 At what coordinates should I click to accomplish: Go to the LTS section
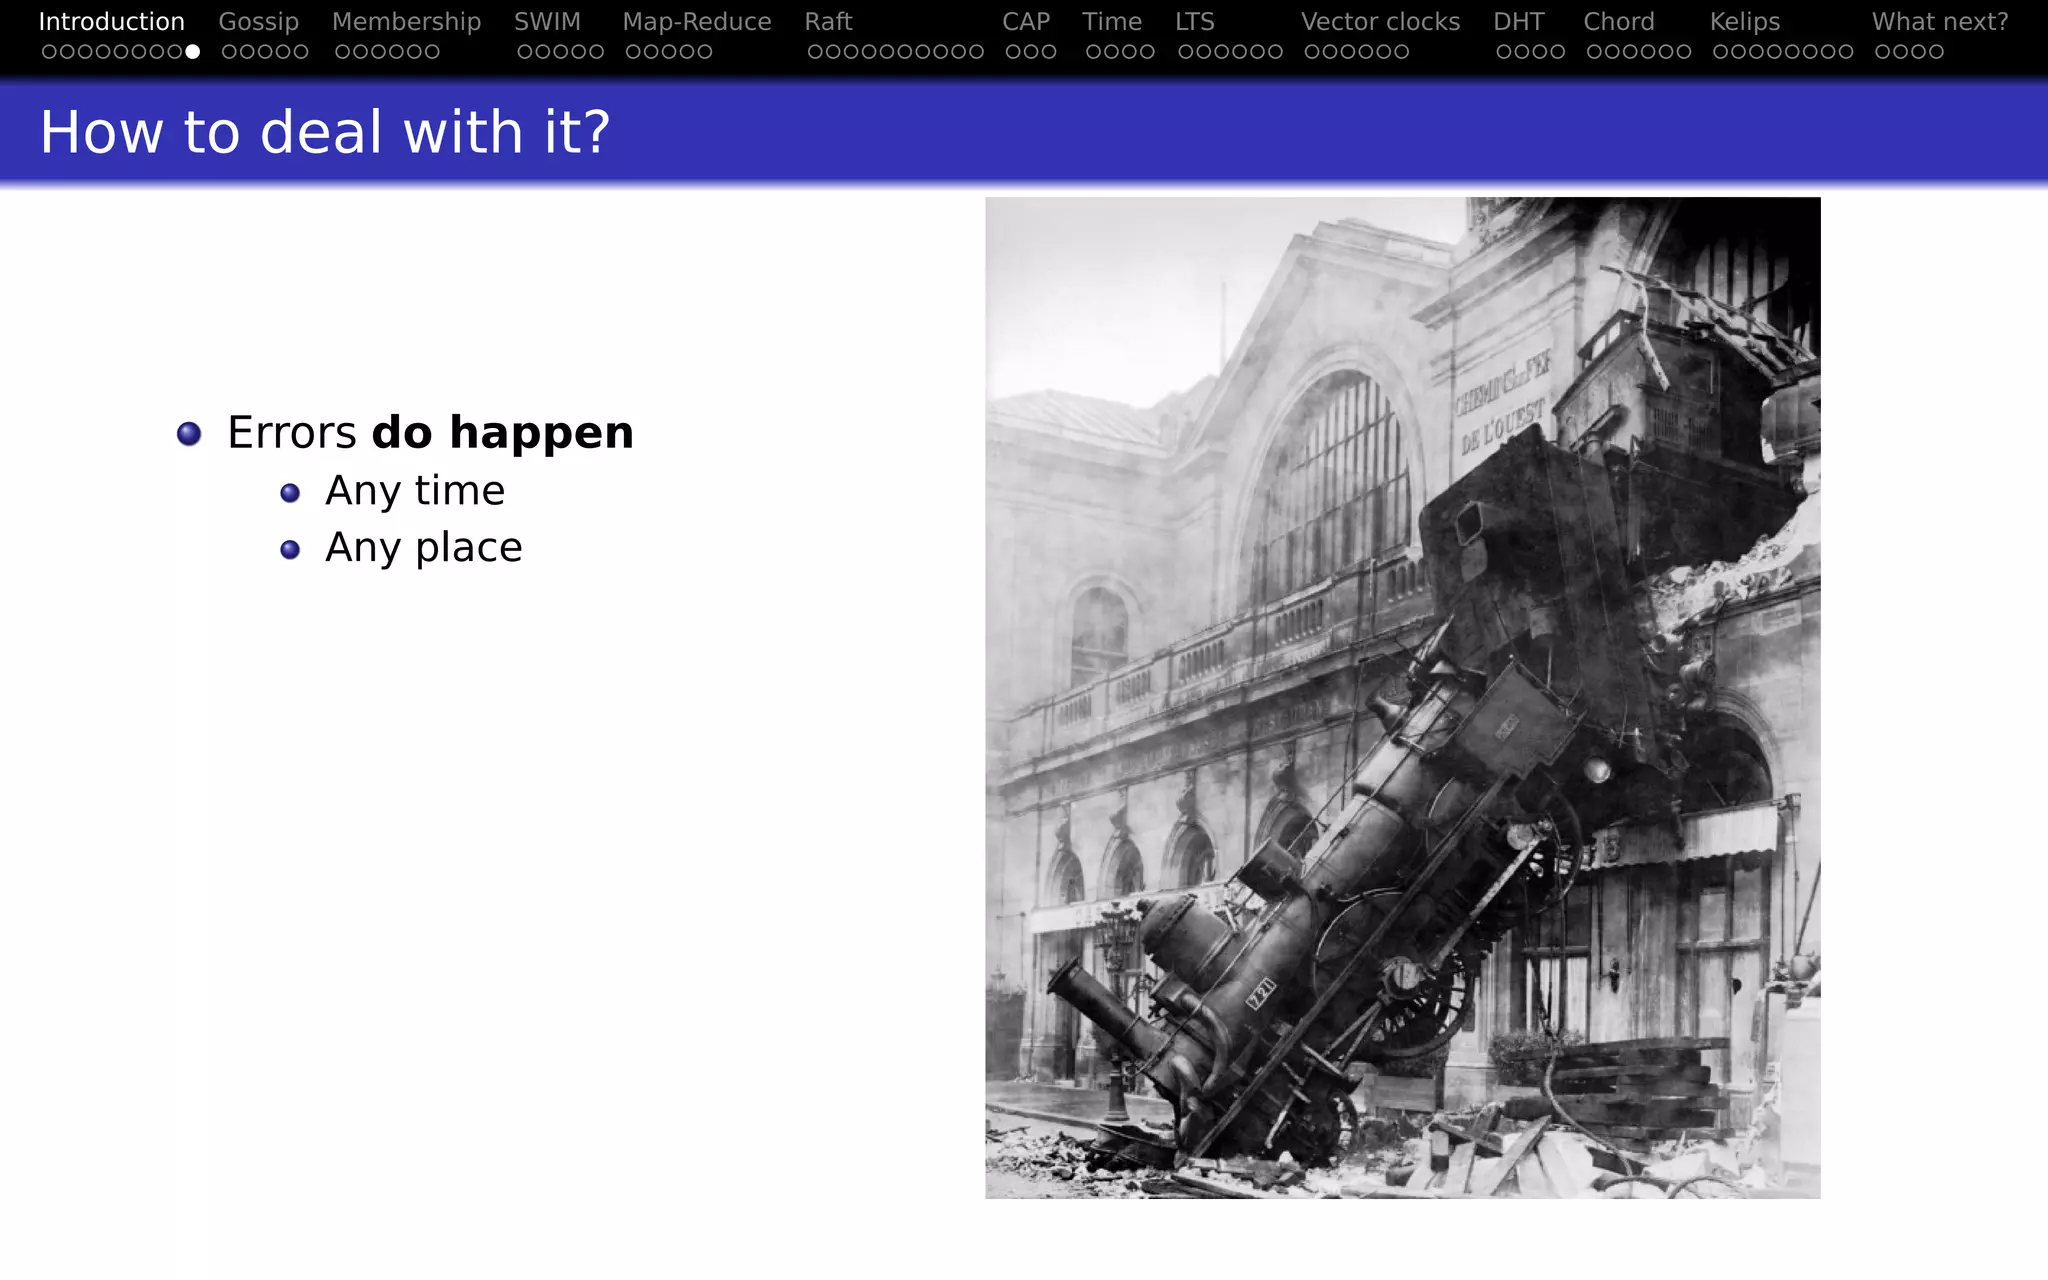[x=1194, y=21]
